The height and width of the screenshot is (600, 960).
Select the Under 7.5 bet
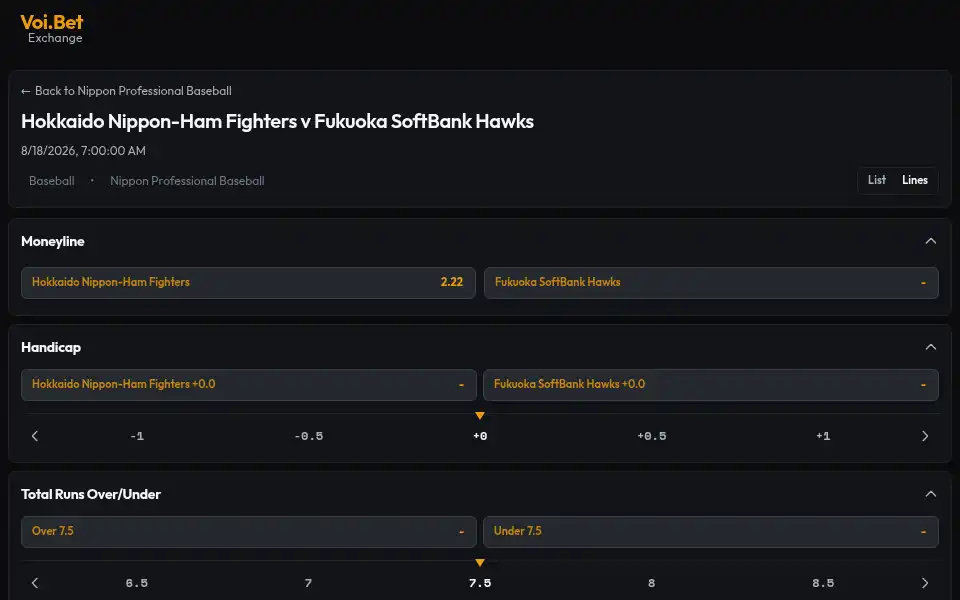(711, 531)
